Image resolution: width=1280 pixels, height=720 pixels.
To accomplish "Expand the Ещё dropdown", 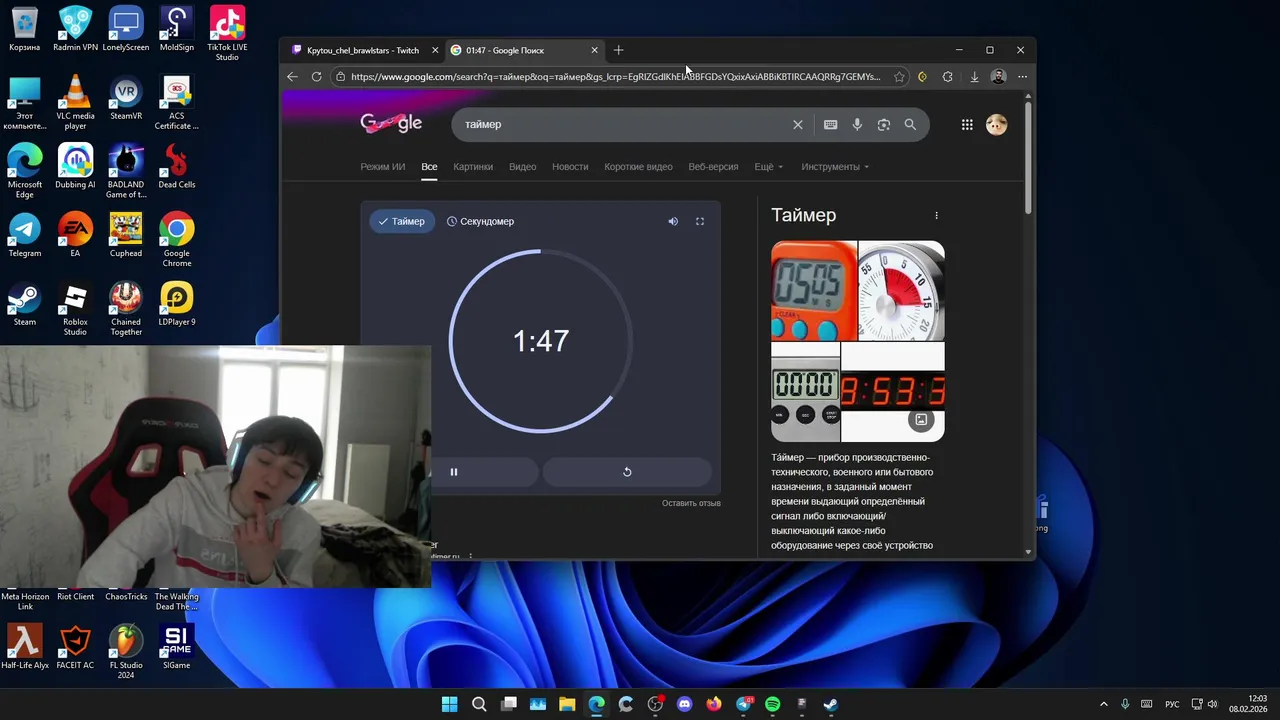I will pos(768,167).
